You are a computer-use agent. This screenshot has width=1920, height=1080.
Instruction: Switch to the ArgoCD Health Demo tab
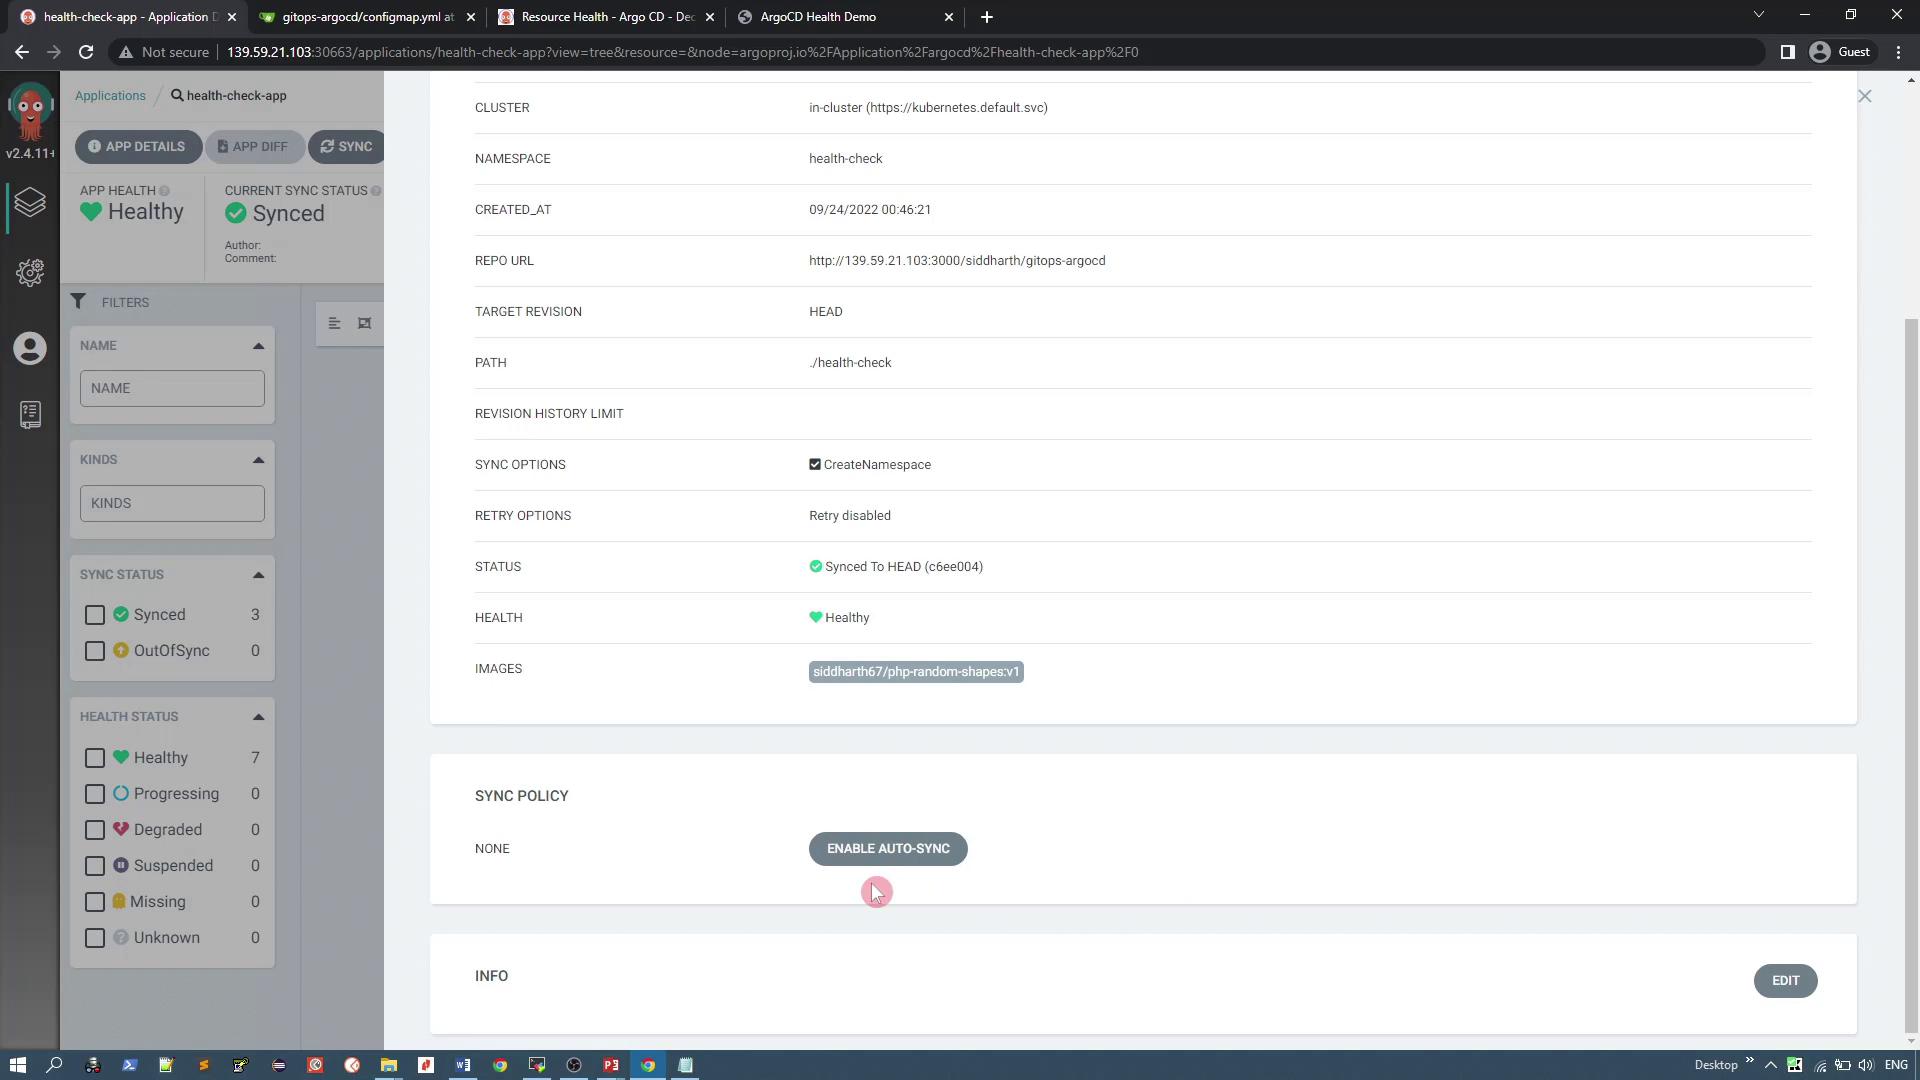point(818,17)
